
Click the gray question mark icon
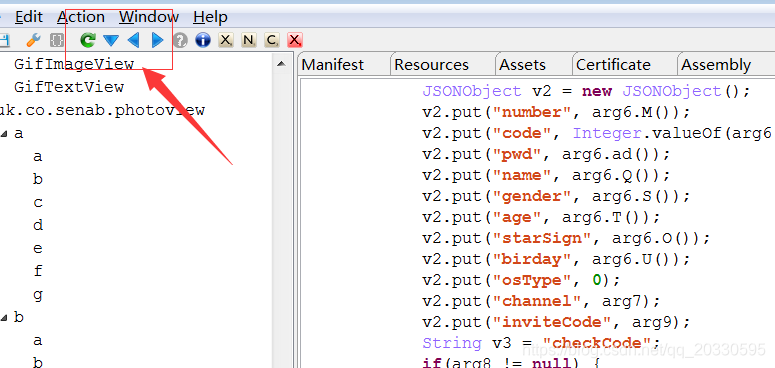click(x=180, y=40)
